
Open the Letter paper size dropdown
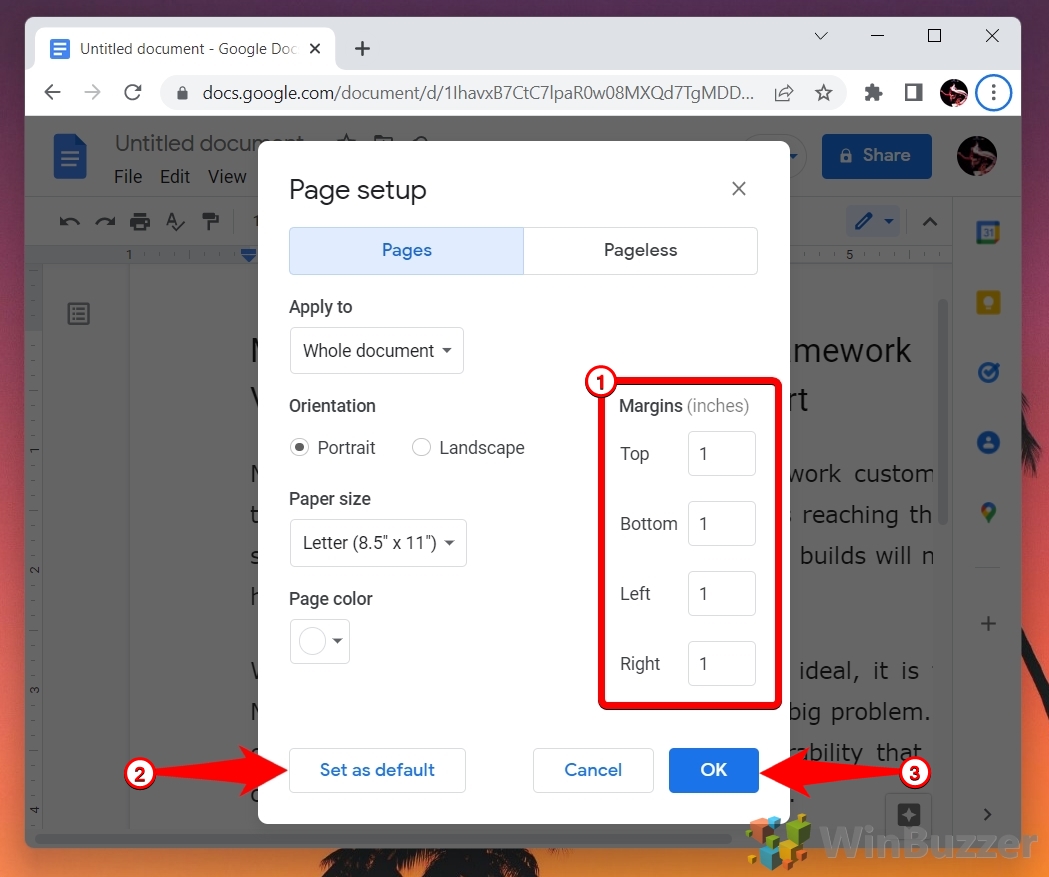click(378, 543)
